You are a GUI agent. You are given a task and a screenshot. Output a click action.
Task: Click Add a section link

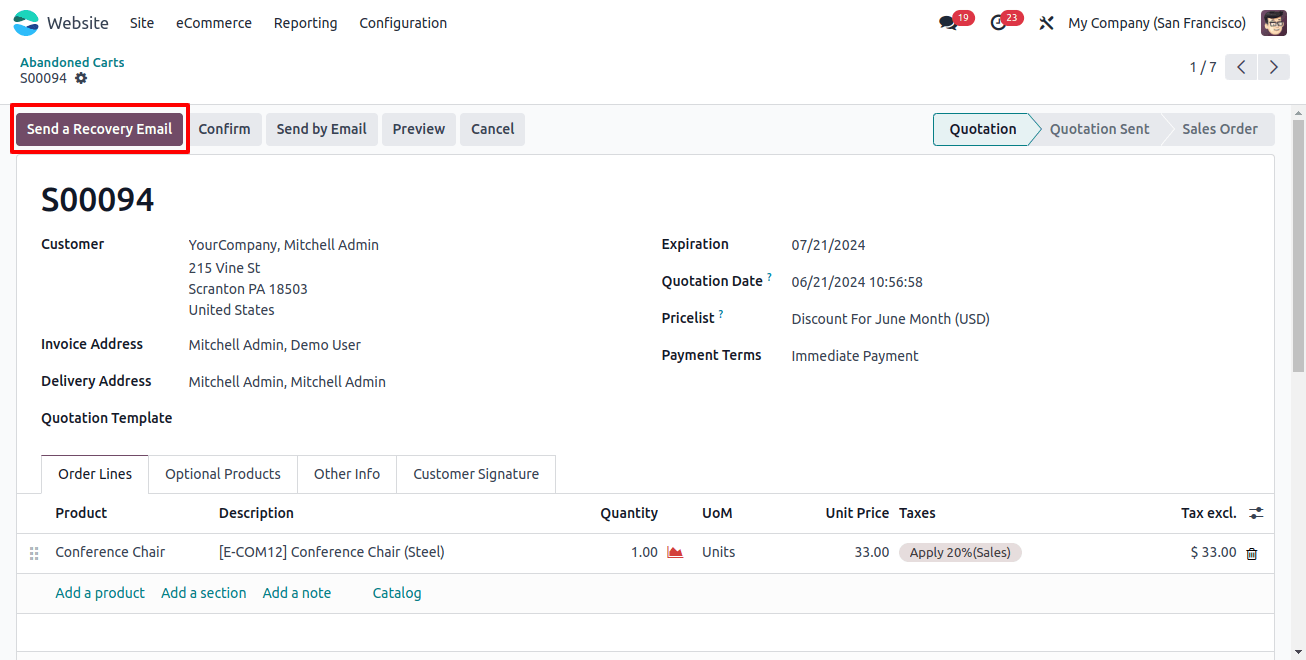[203, 593]
